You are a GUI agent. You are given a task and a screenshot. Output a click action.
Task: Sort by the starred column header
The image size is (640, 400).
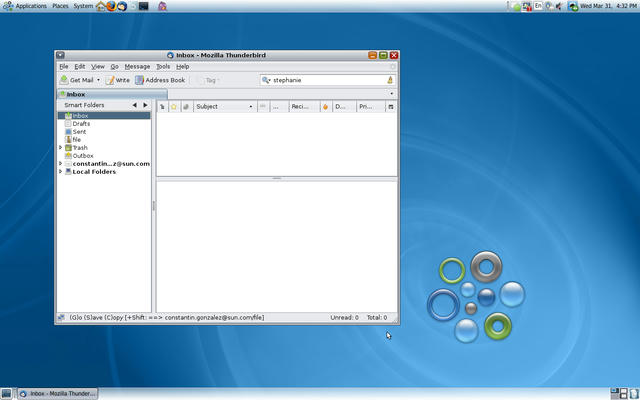174,106
